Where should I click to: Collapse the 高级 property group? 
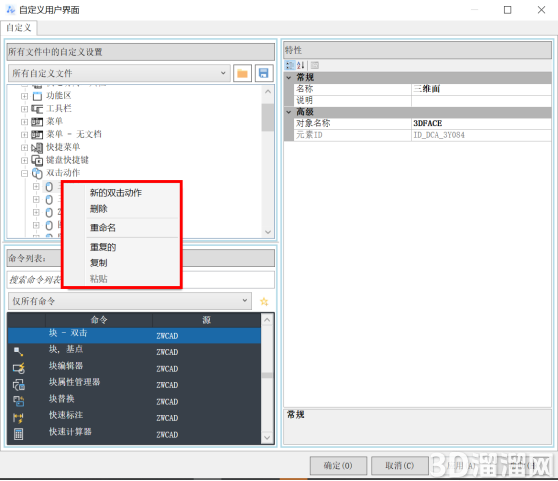289,112
